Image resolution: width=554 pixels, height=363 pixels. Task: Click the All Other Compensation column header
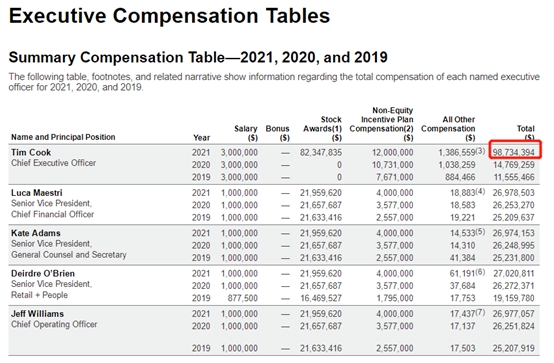click(x=448, y=129)
